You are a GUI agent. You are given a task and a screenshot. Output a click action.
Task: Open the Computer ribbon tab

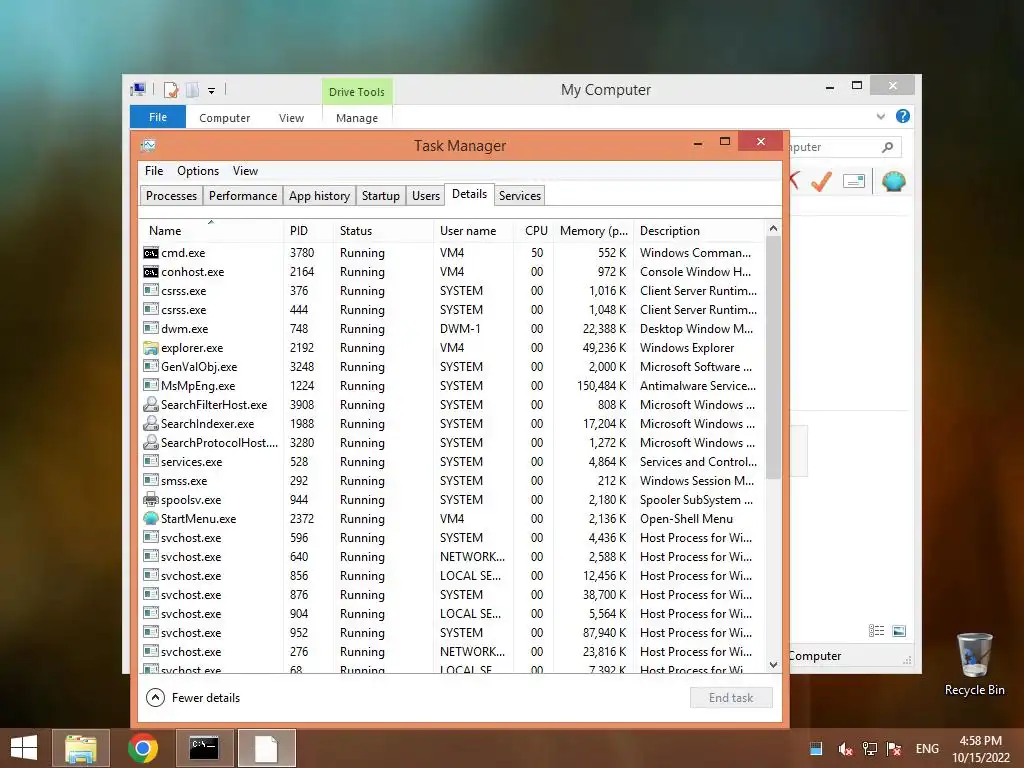point(225,118)
